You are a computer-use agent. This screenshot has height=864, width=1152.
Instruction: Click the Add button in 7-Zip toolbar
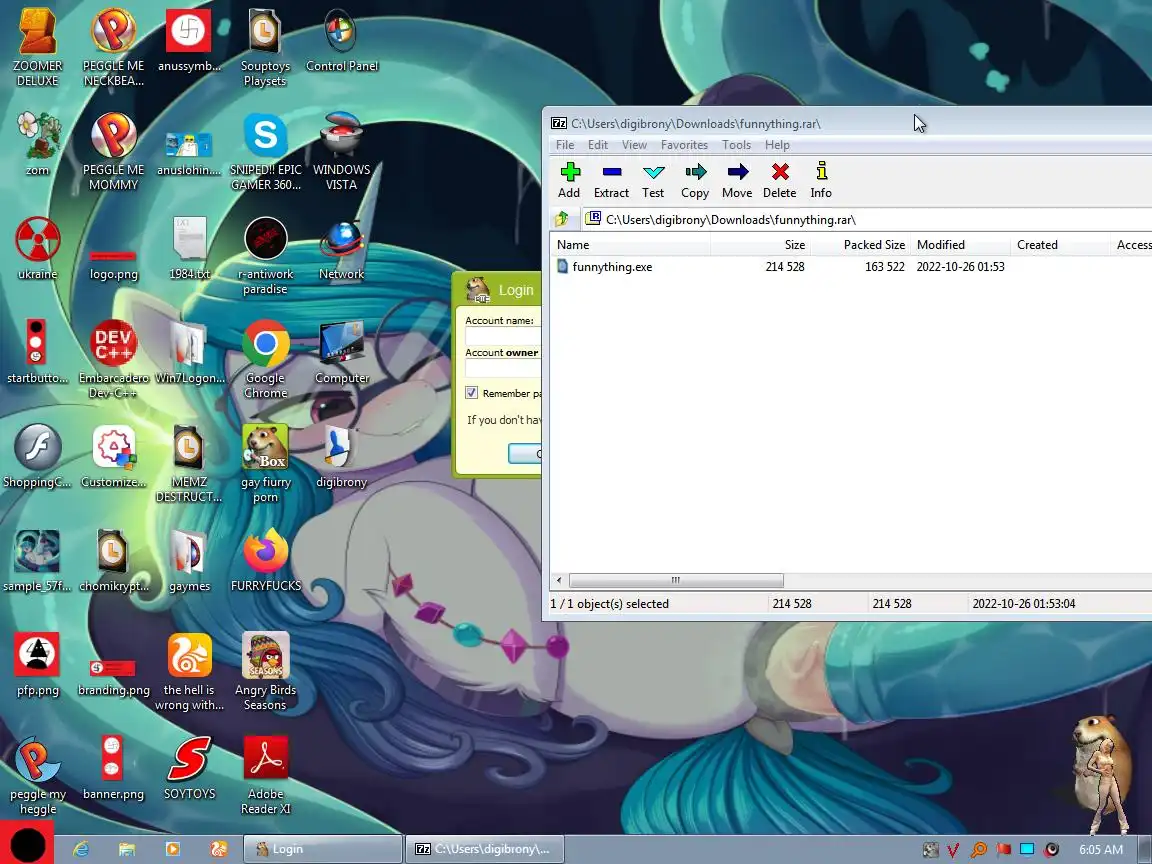(x=569, y=180)
